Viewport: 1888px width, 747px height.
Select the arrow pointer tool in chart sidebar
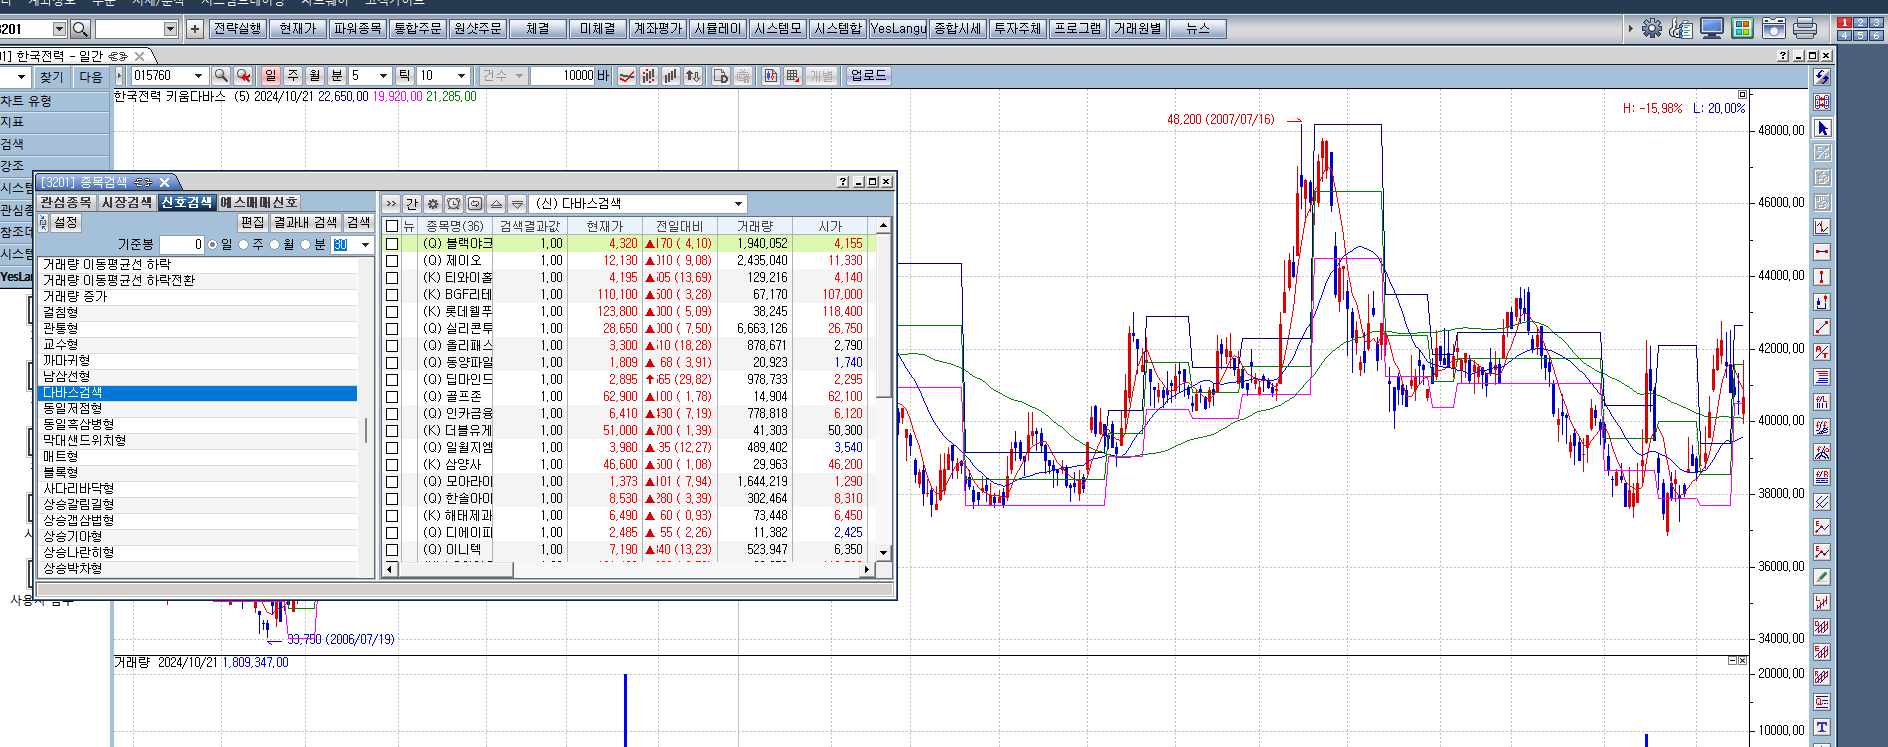[1822, 128]
